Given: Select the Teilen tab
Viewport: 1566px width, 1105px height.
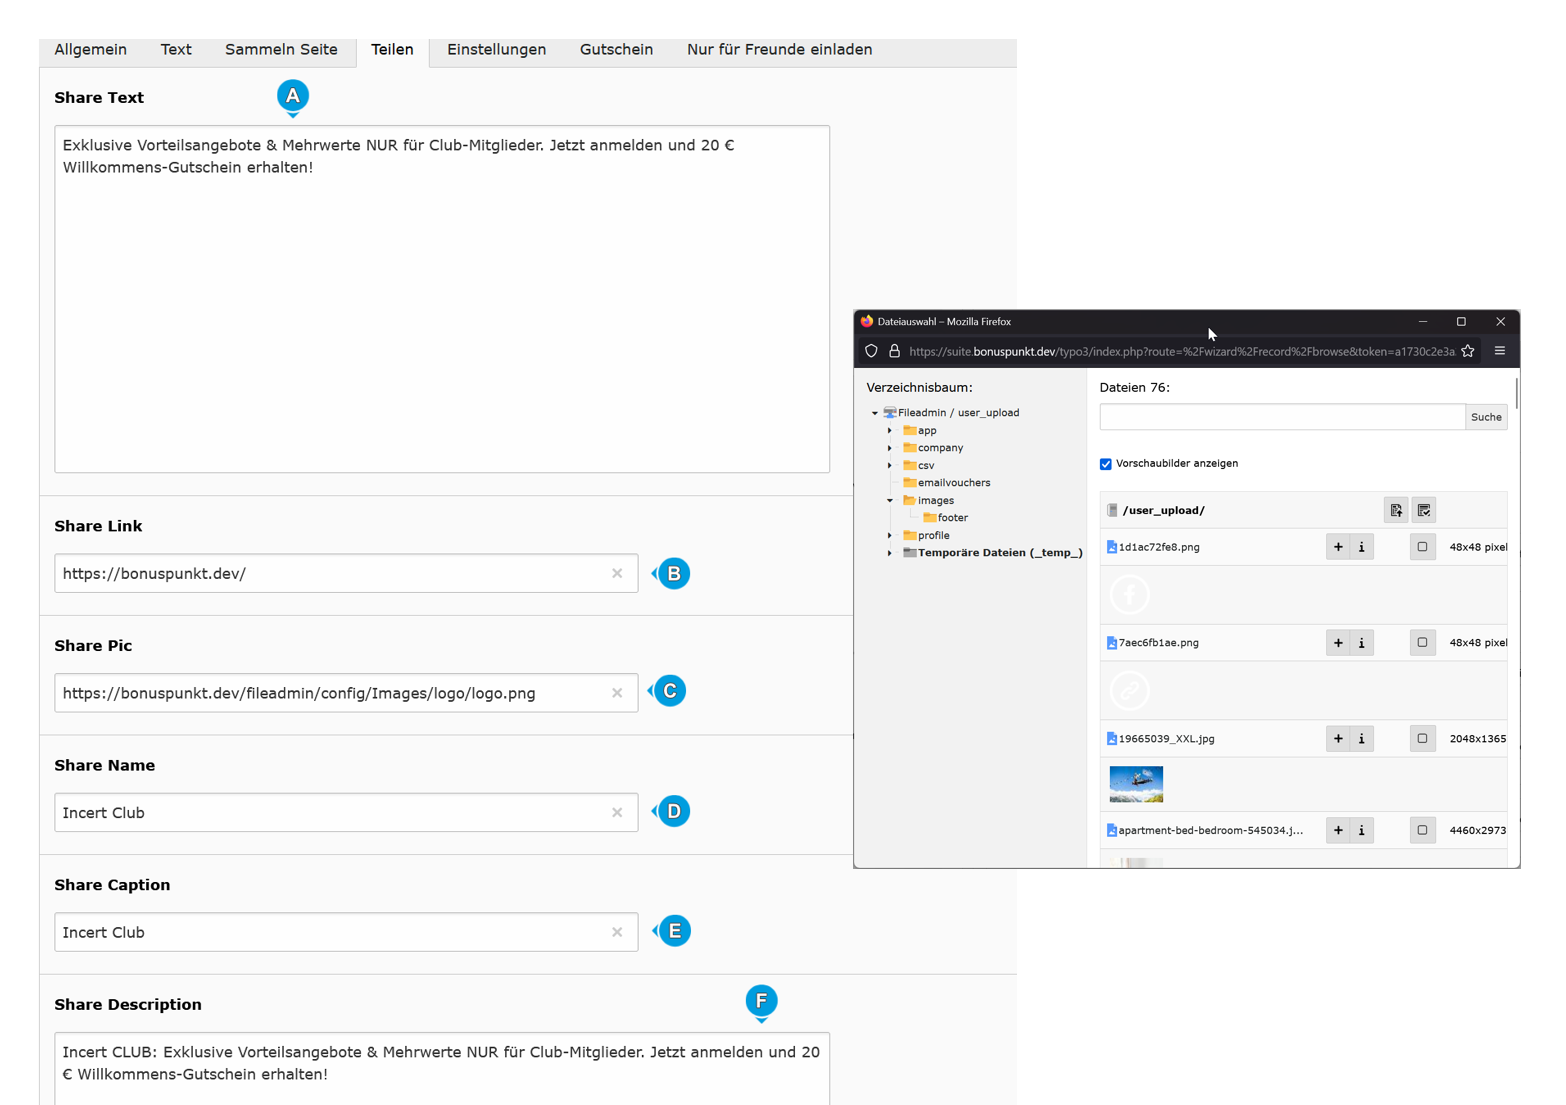Looking at the screenshot, I should [x=392, y=50].
